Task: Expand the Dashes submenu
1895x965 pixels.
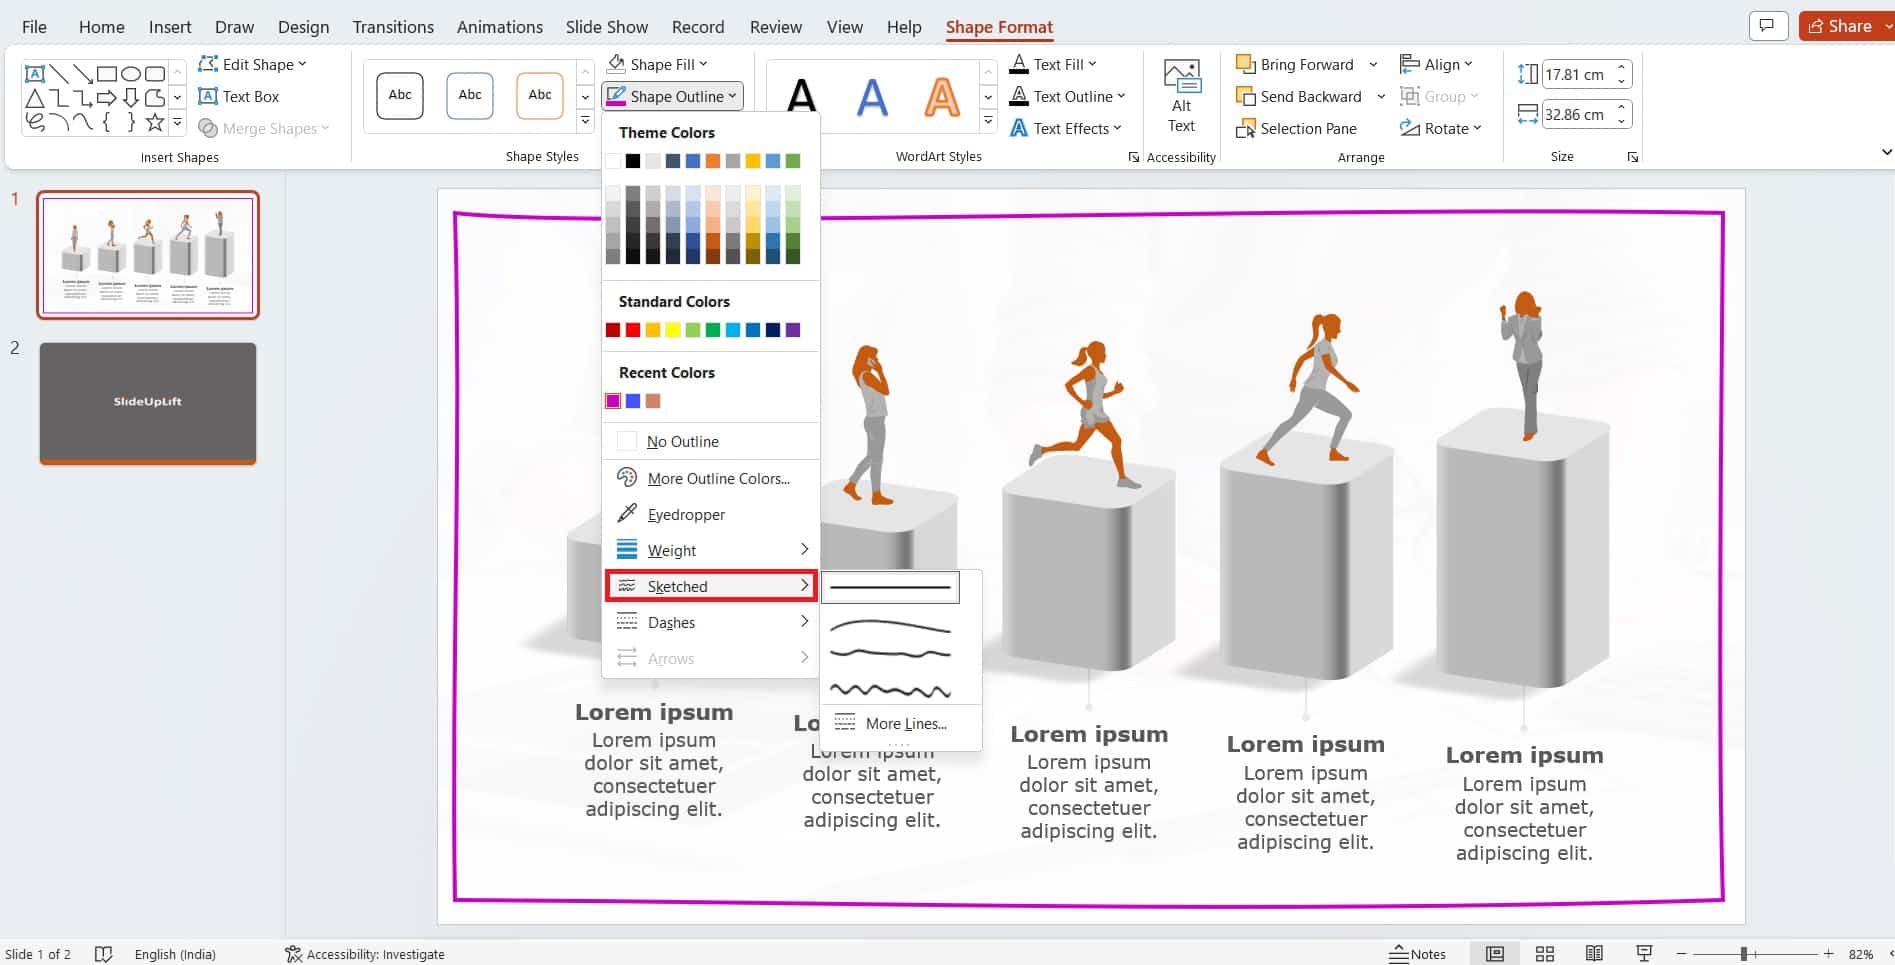Action: pos(671,621)
